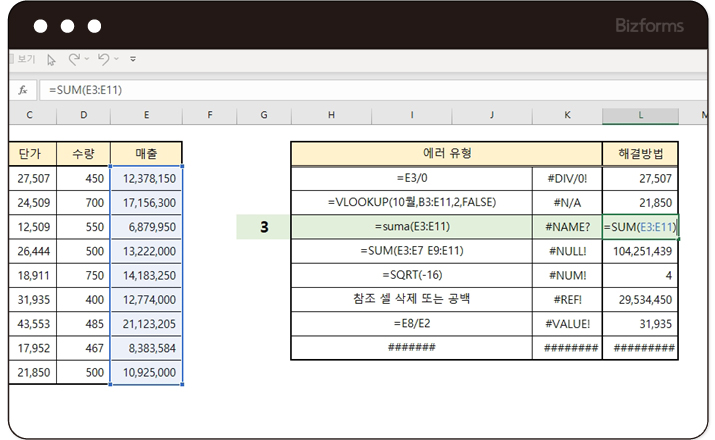Click the 수량 header cell
The image size is (715, 440).
[83, 154]
